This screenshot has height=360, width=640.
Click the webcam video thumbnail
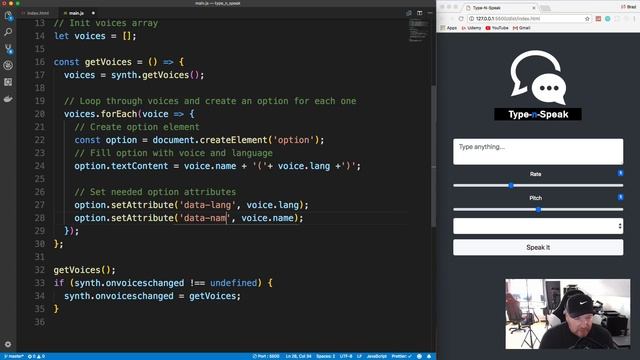[x=567, y=314]
